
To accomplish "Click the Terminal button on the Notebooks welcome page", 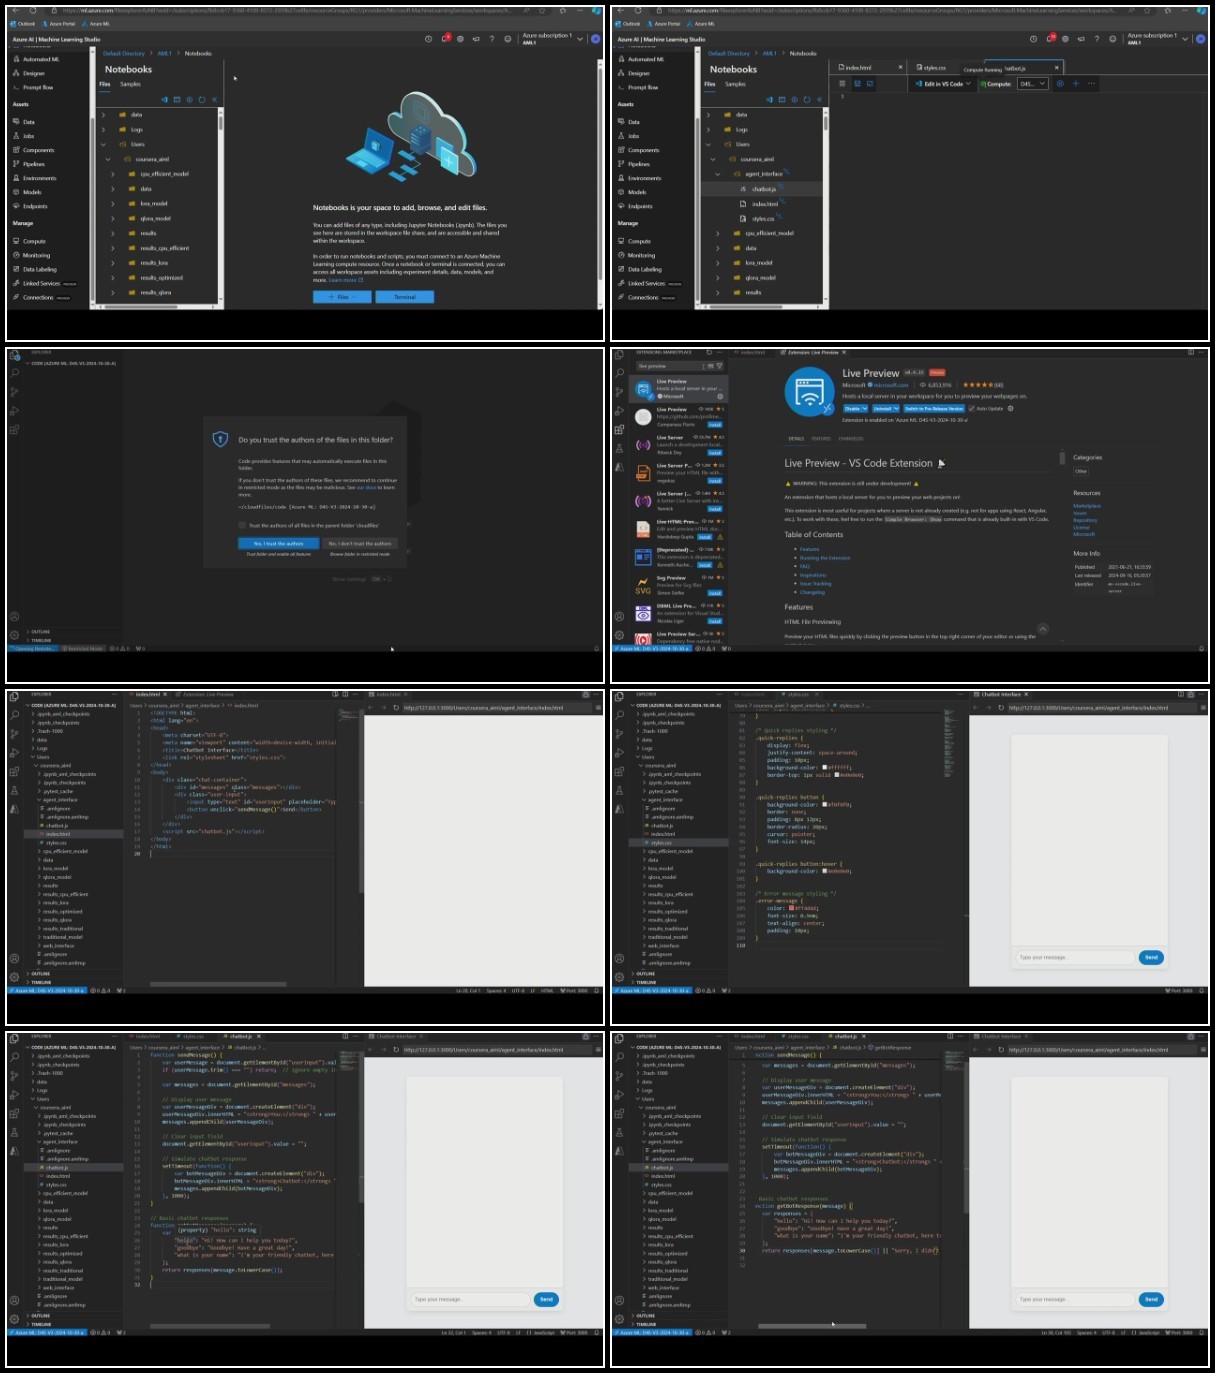I will pyautogui.click(x=405, y=297).
